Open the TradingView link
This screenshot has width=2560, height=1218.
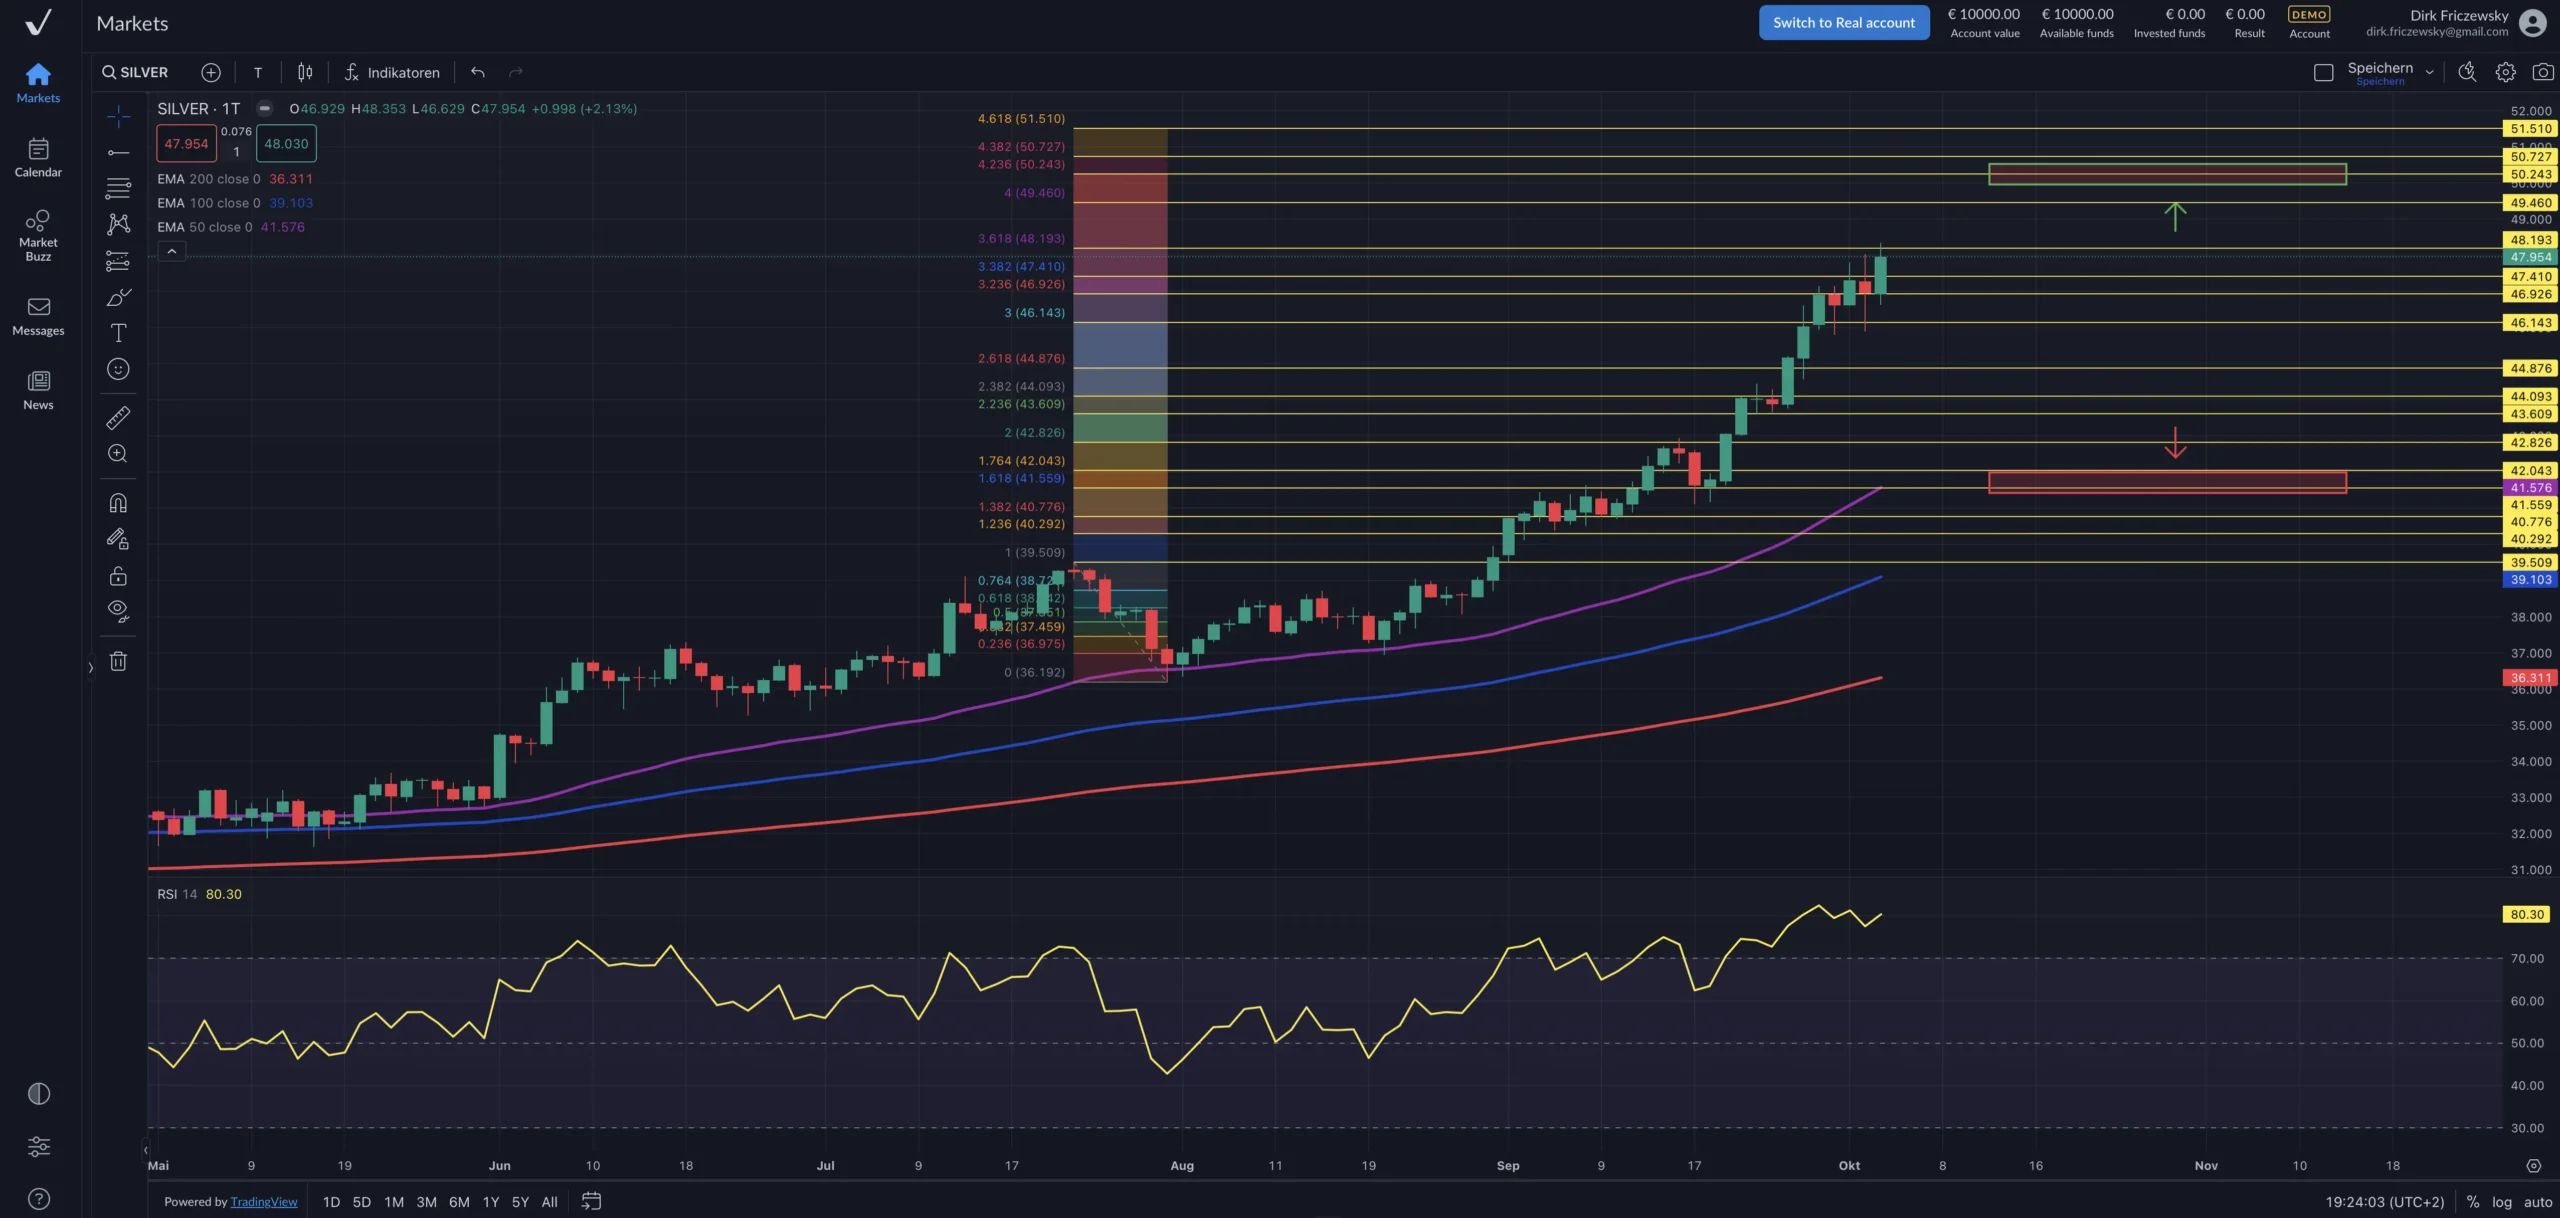coord(264,1202)
